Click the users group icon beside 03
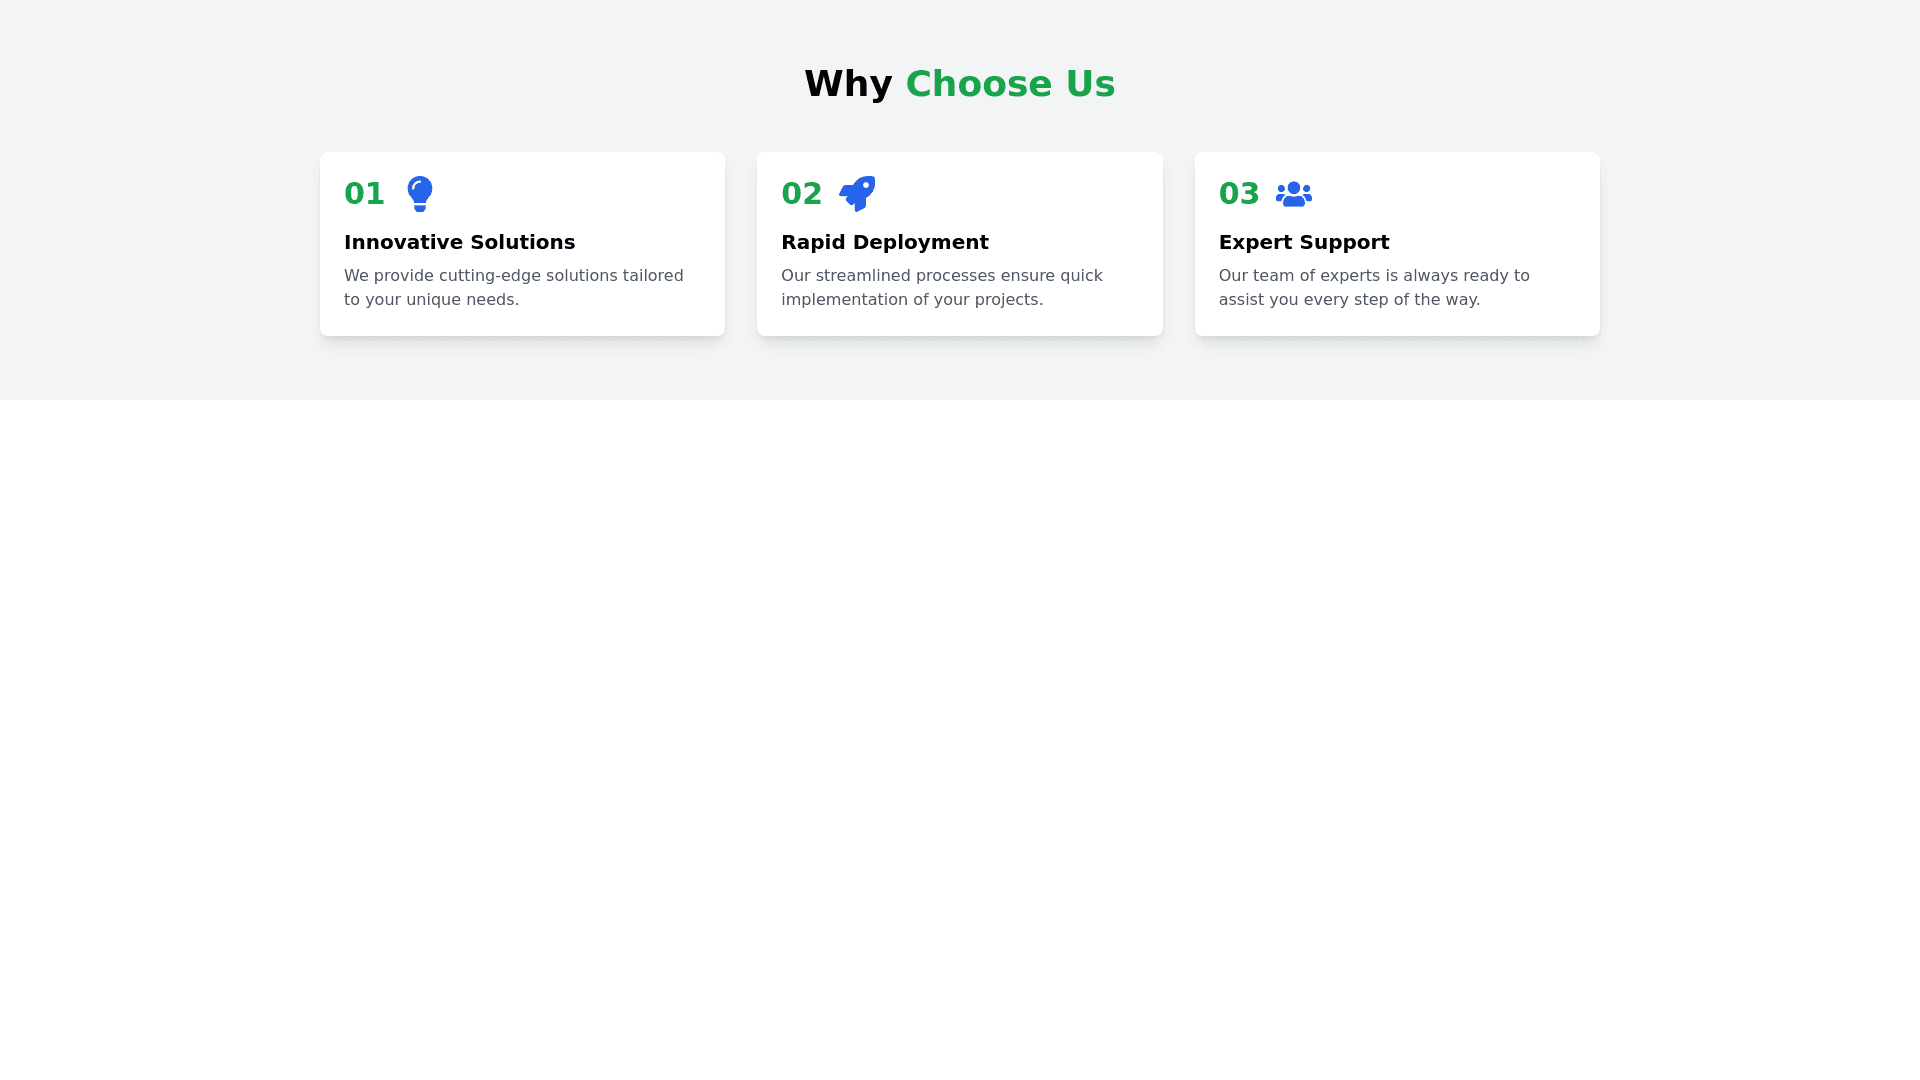1920x1080 pixels. (1293, 194)
